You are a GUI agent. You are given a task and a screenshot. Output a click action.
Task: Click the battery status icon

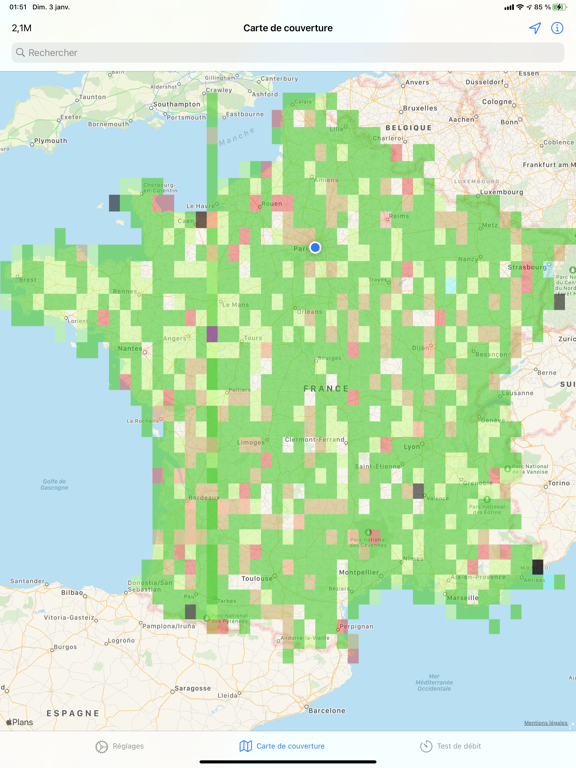coord(559,7)
